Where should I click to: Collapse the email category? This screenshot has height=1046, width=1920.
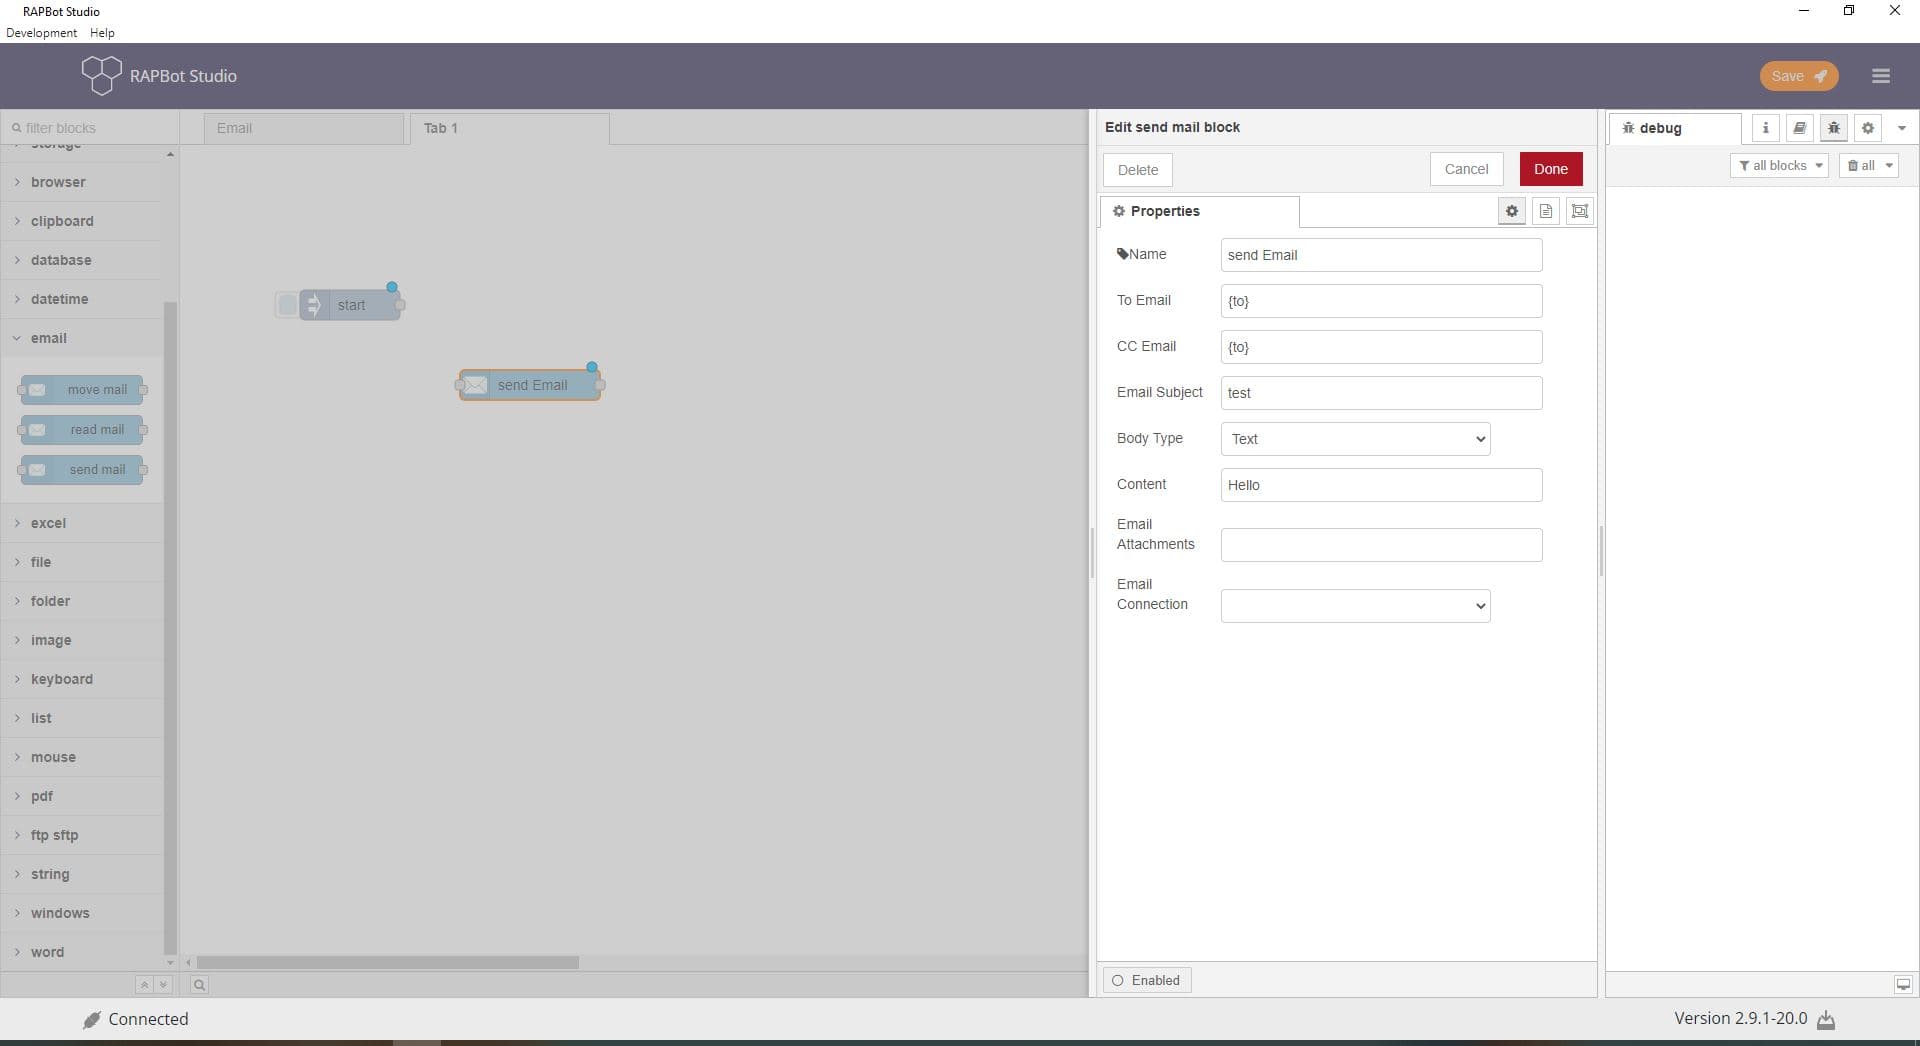point(80,338)
